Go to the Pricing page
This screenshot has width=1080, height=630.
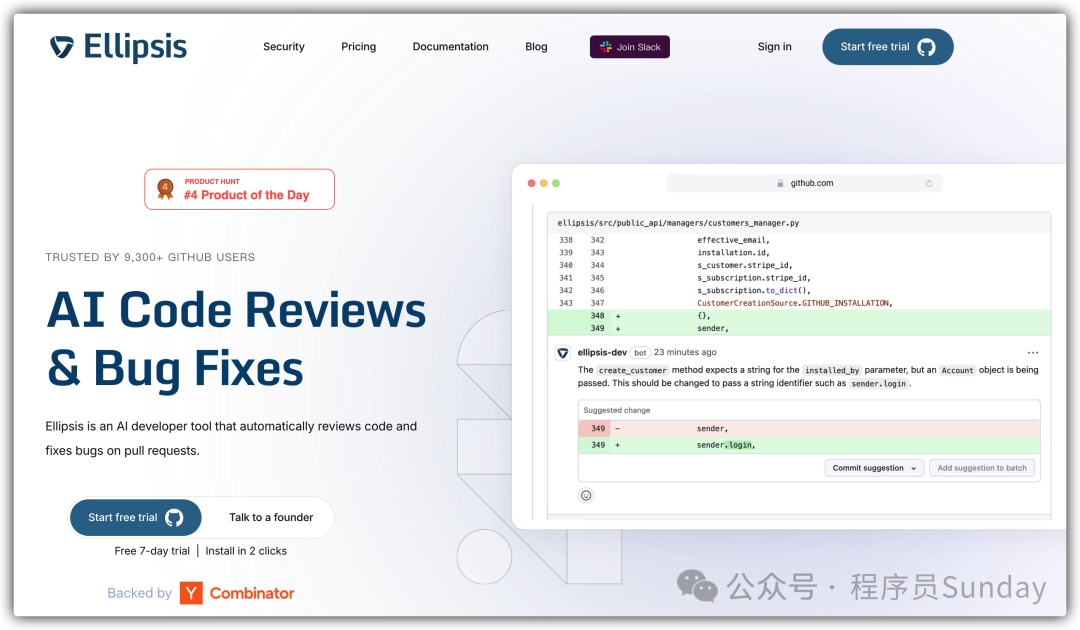[x=358, y=47]
